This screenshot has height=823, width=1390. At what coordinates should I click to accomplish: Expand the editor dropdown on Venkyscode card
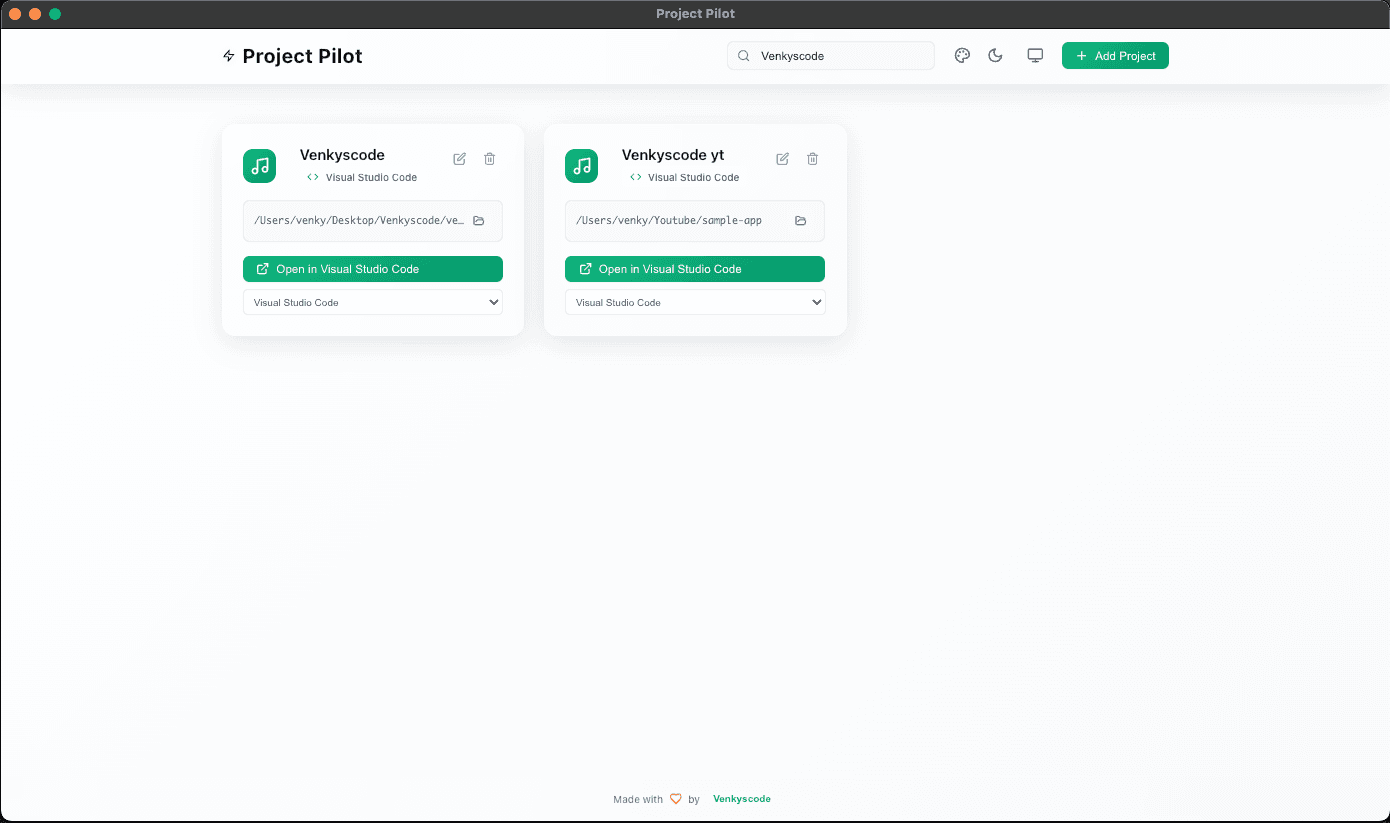pos(372,302)
